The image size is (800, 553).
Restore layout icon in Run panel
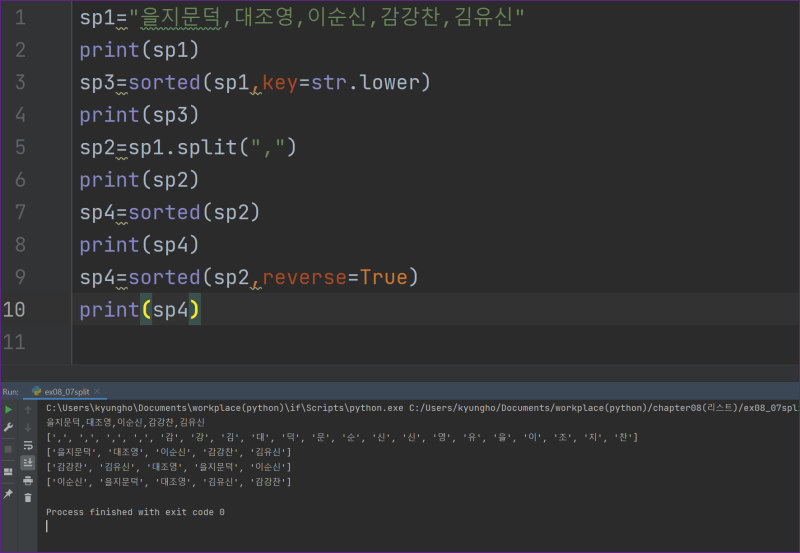(x=8, y=471)
